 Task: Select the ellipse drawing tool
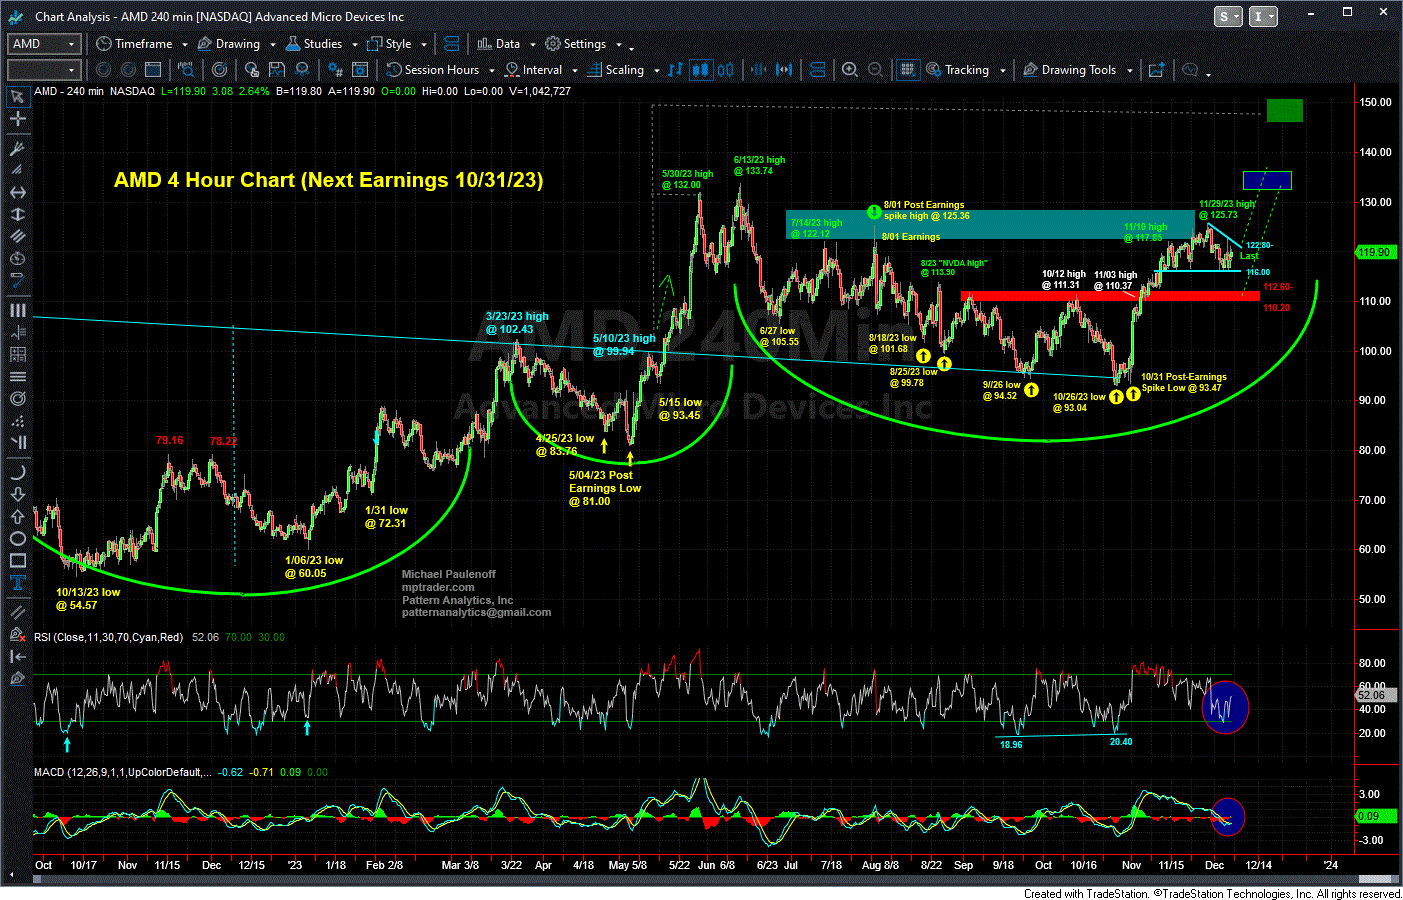pos(17,538)
